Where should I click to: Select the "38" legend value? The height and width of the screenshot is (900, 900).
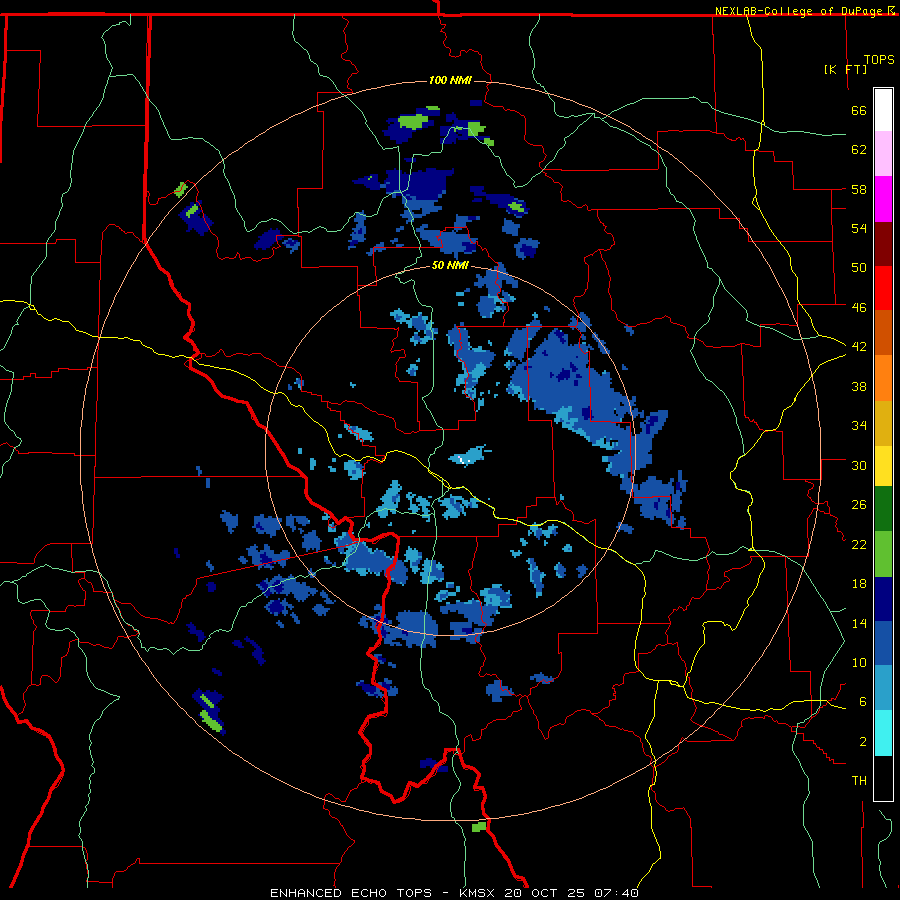[859, 386]
